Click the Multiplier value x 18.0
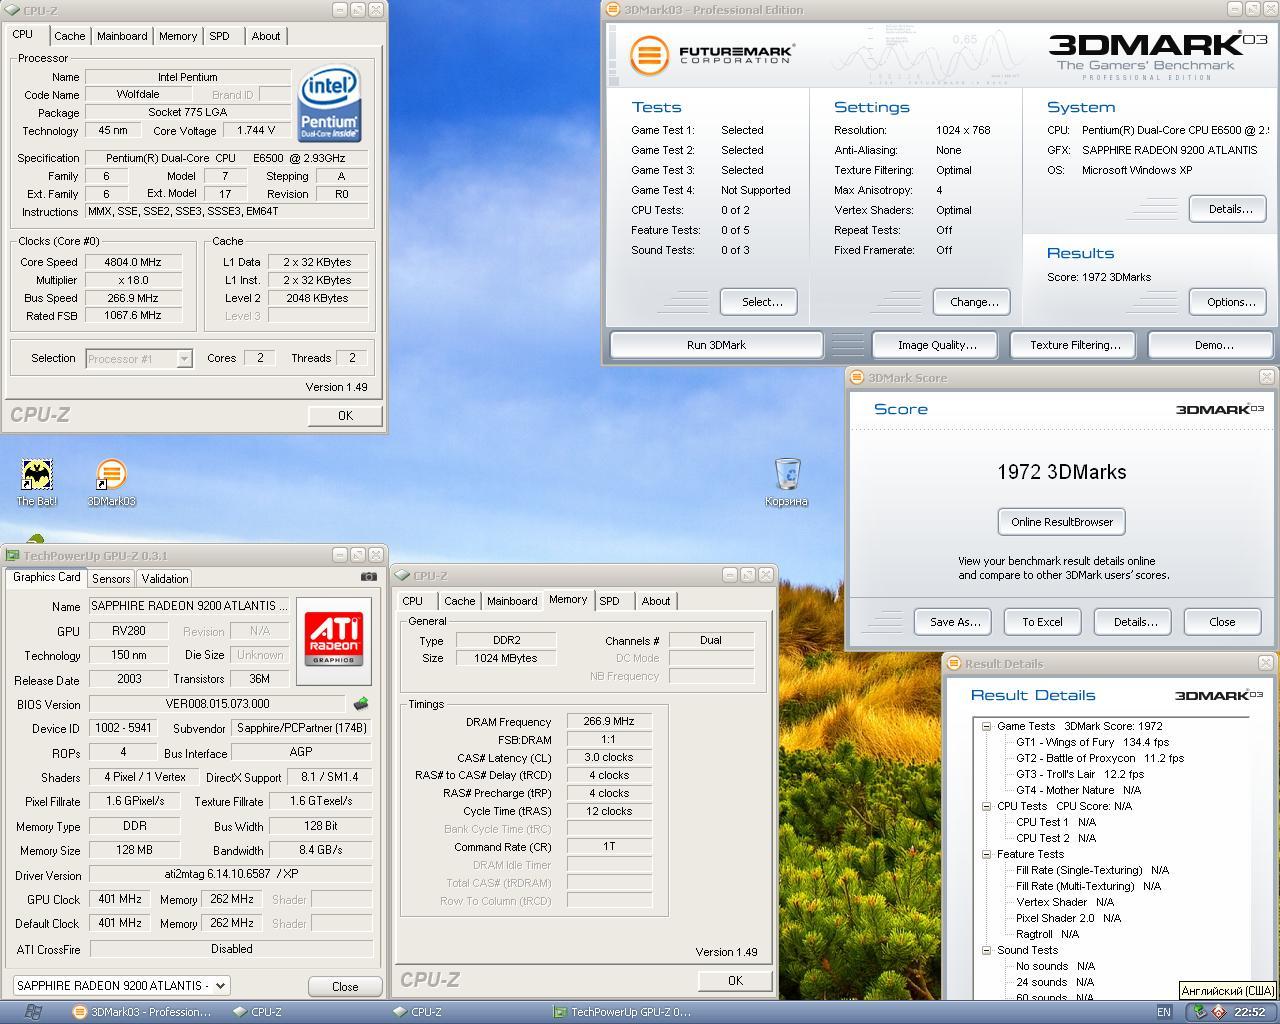 click(x=134, y=280)
